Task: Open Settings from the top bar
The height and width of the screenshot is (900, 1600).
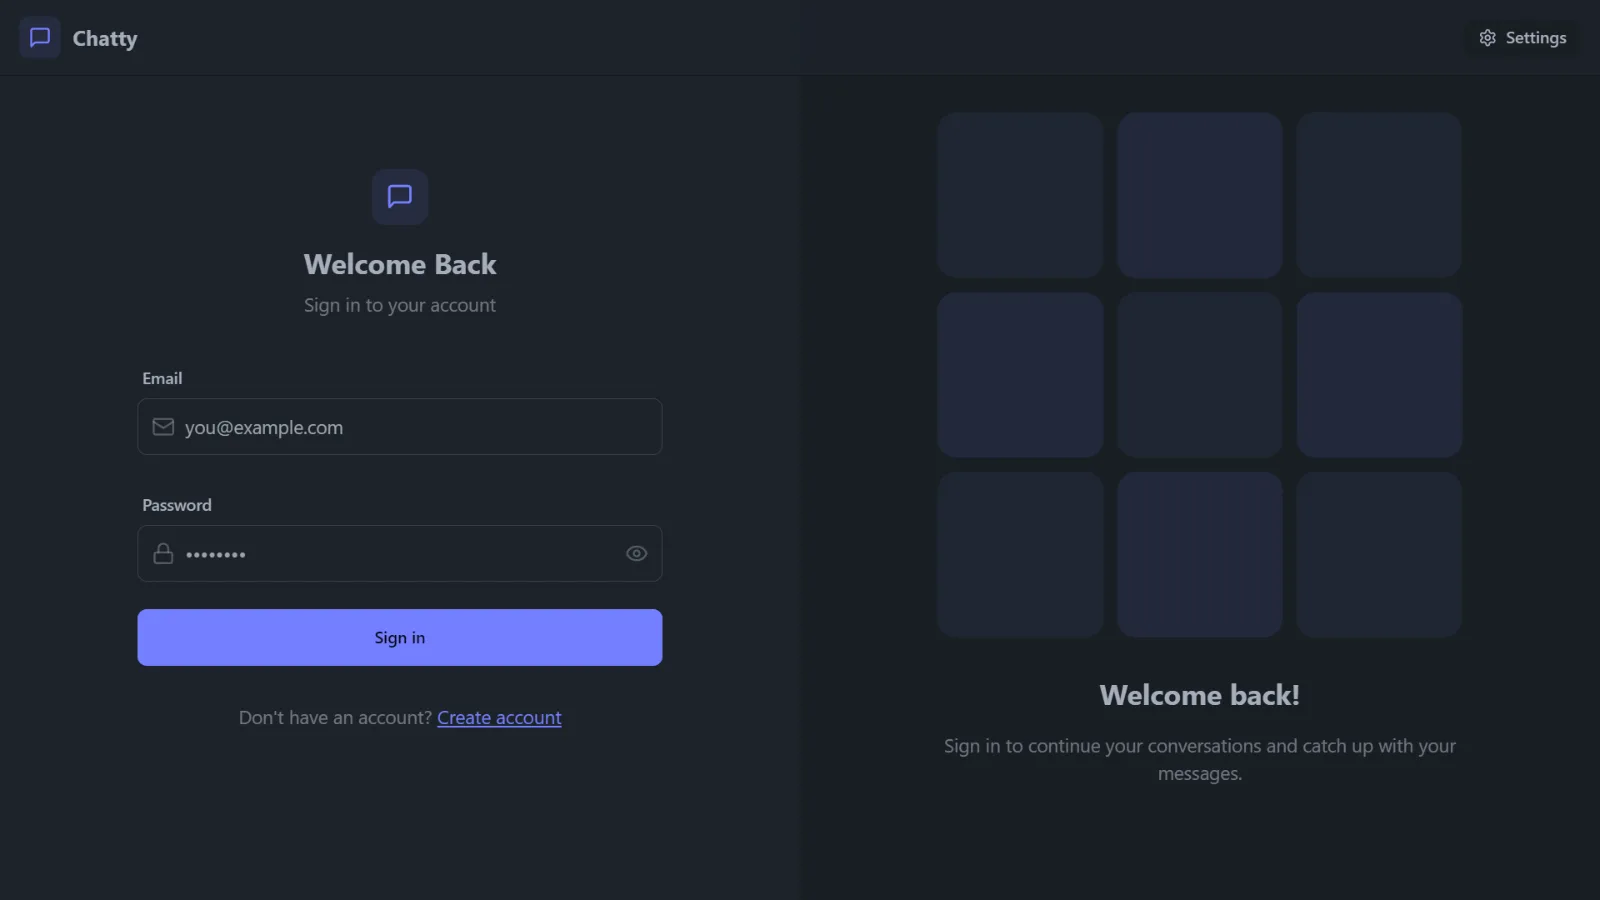Action: [1522, 38]
